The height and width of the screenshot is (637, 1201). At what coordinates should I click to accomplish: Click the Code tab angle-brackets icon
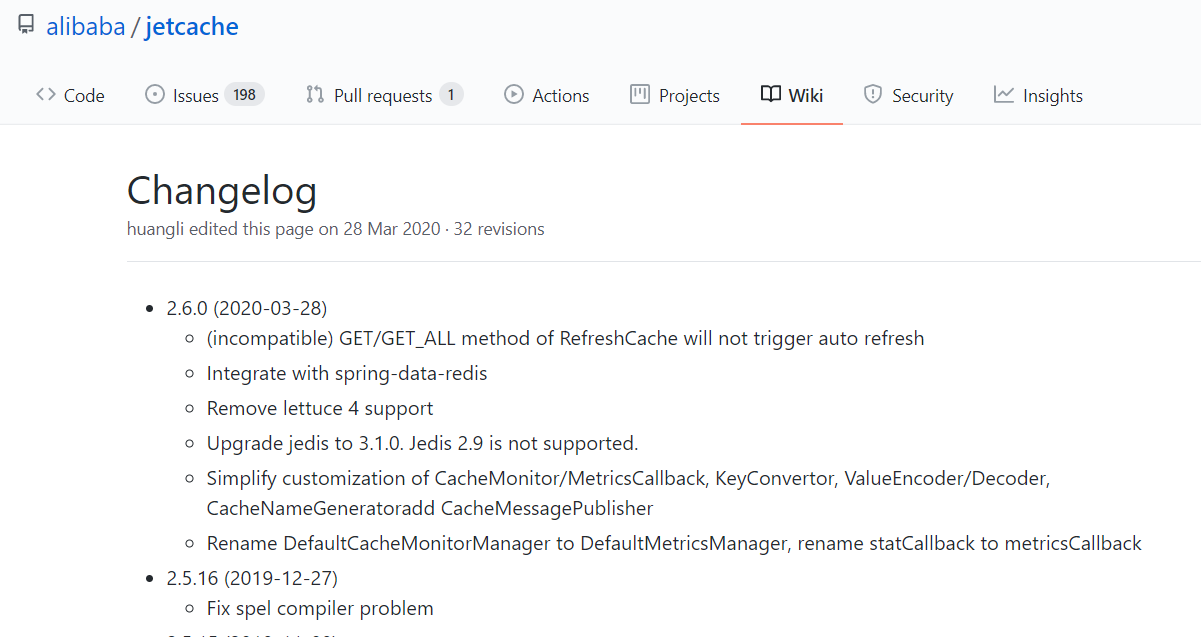click(45, 95)
